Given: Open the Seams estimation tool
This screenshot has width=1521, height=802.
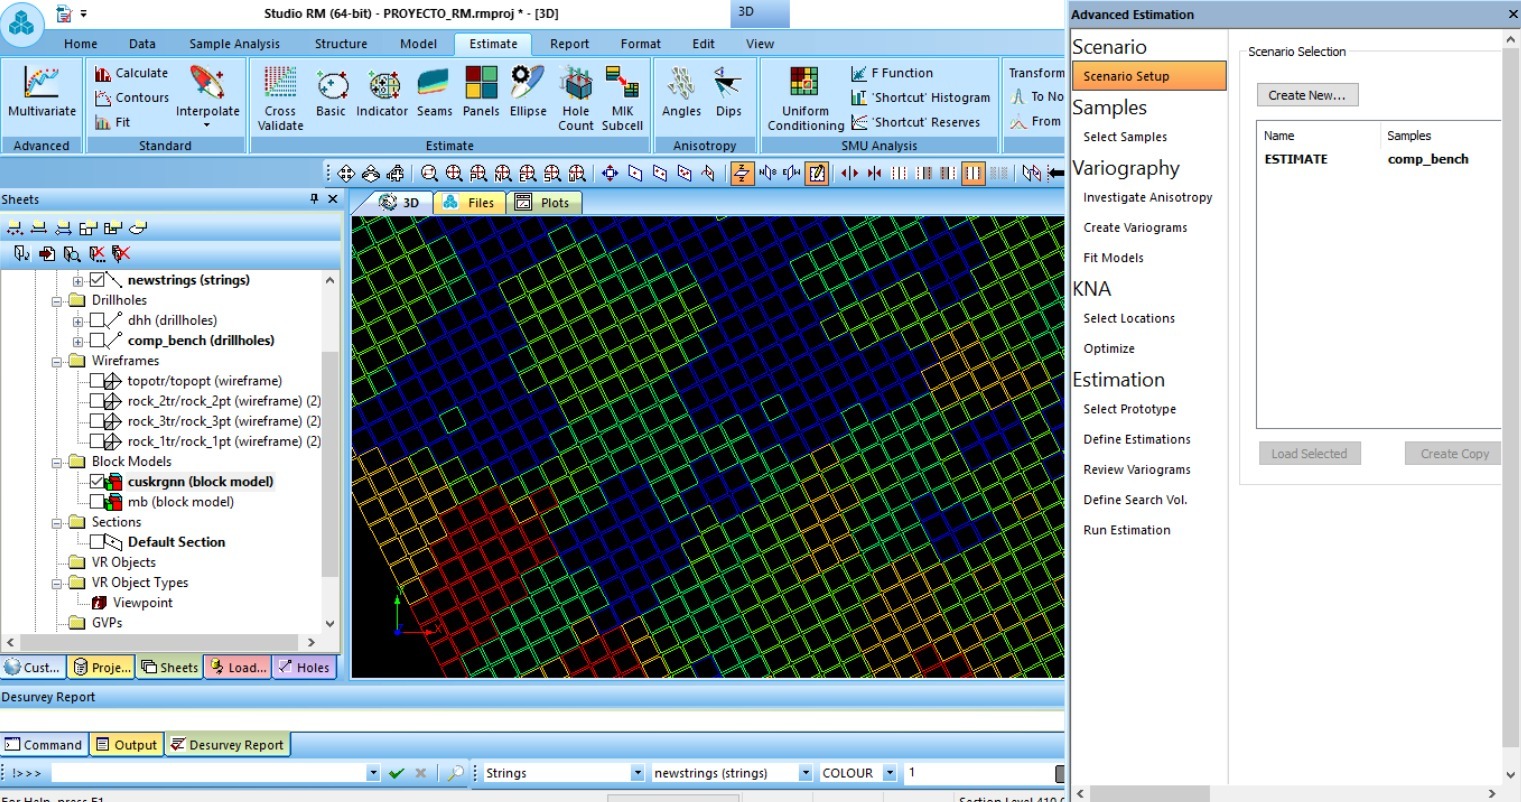Looking at the screenshot, I should tap(434, 93).
